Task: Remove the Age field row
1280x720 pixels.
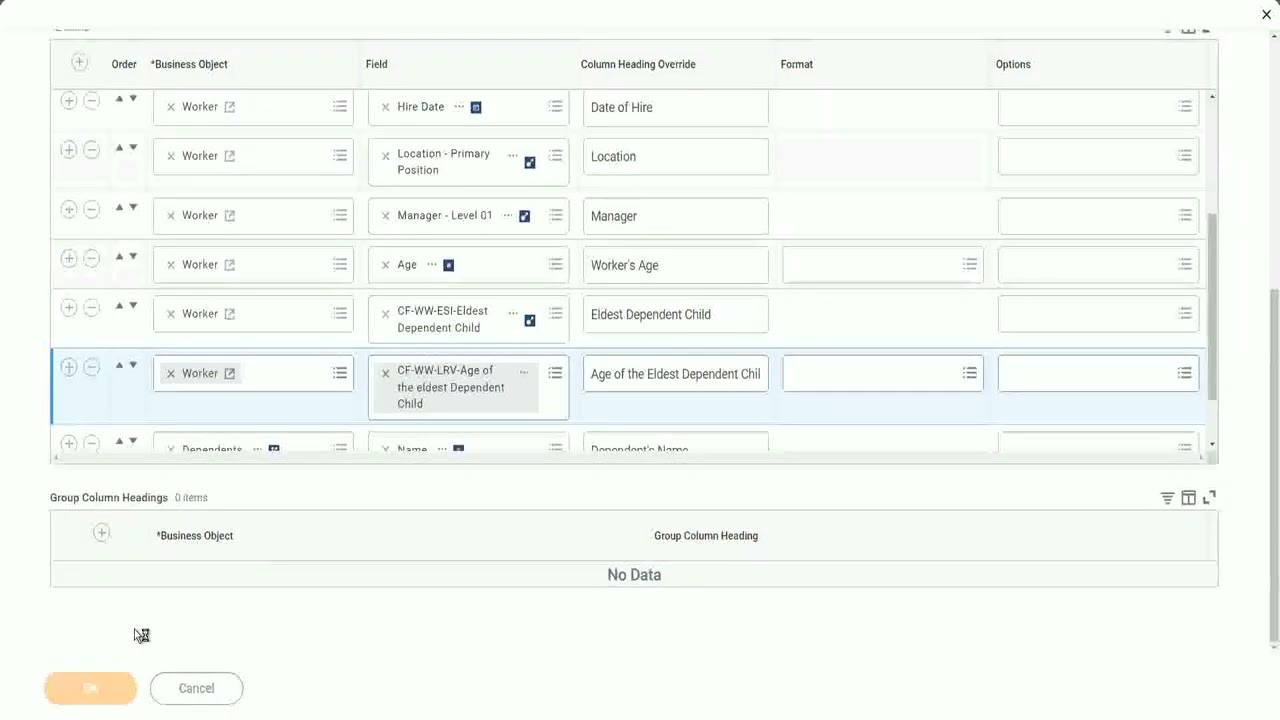Action: coord(91,259)
